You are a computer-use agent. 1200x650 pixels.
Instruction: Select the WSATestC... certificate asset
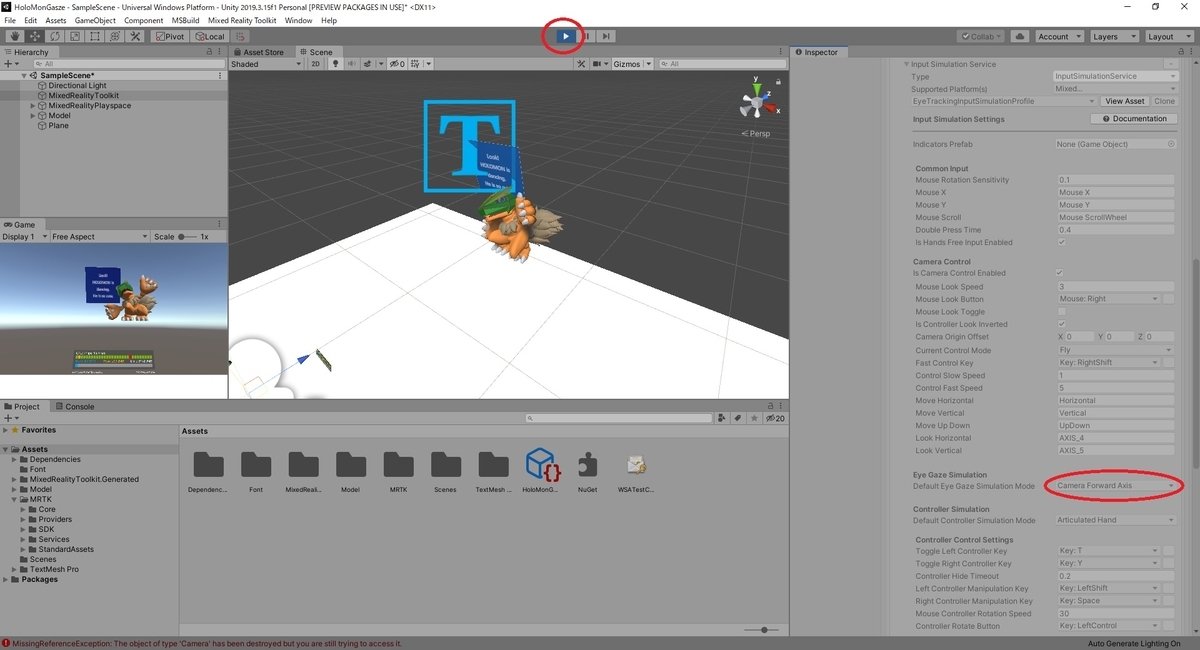tap(636, 465)
